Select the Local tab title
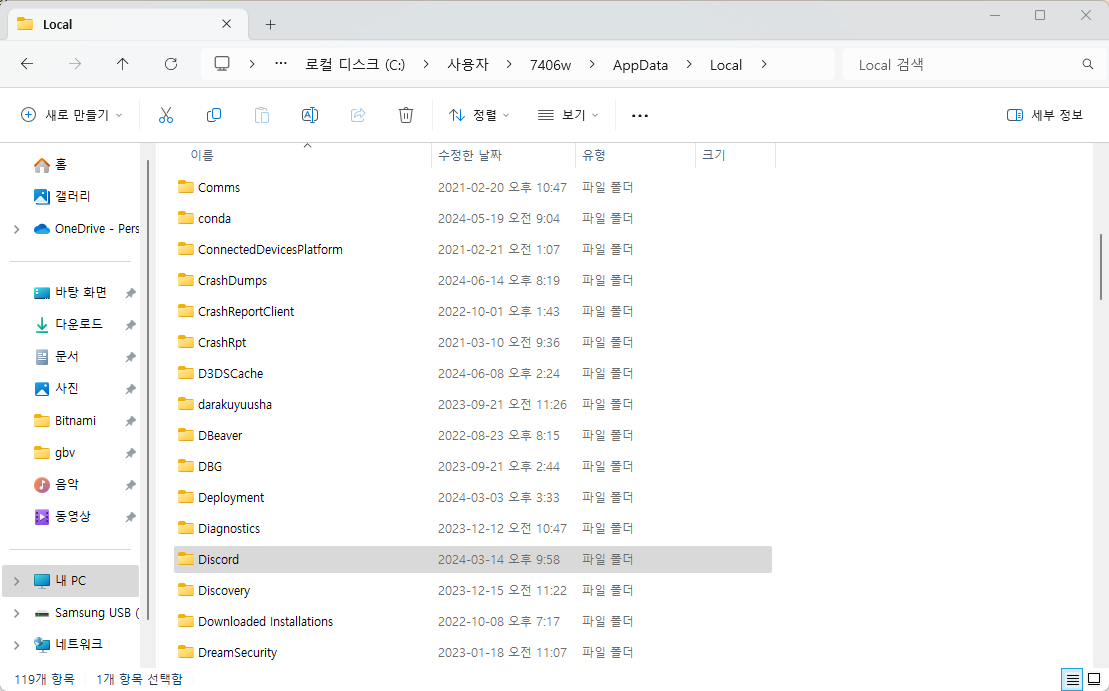 57,24
